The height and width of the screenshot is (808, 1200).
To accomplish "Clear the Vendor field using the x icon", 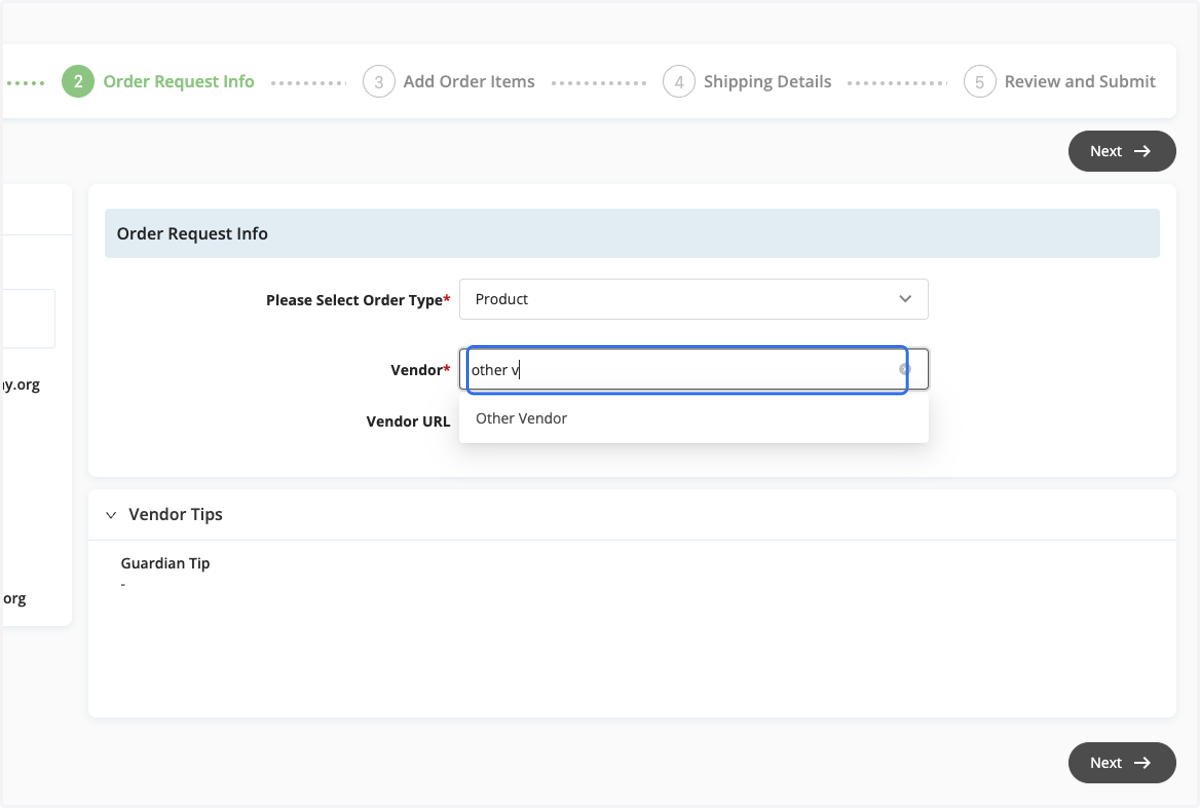I will [905, 370].
